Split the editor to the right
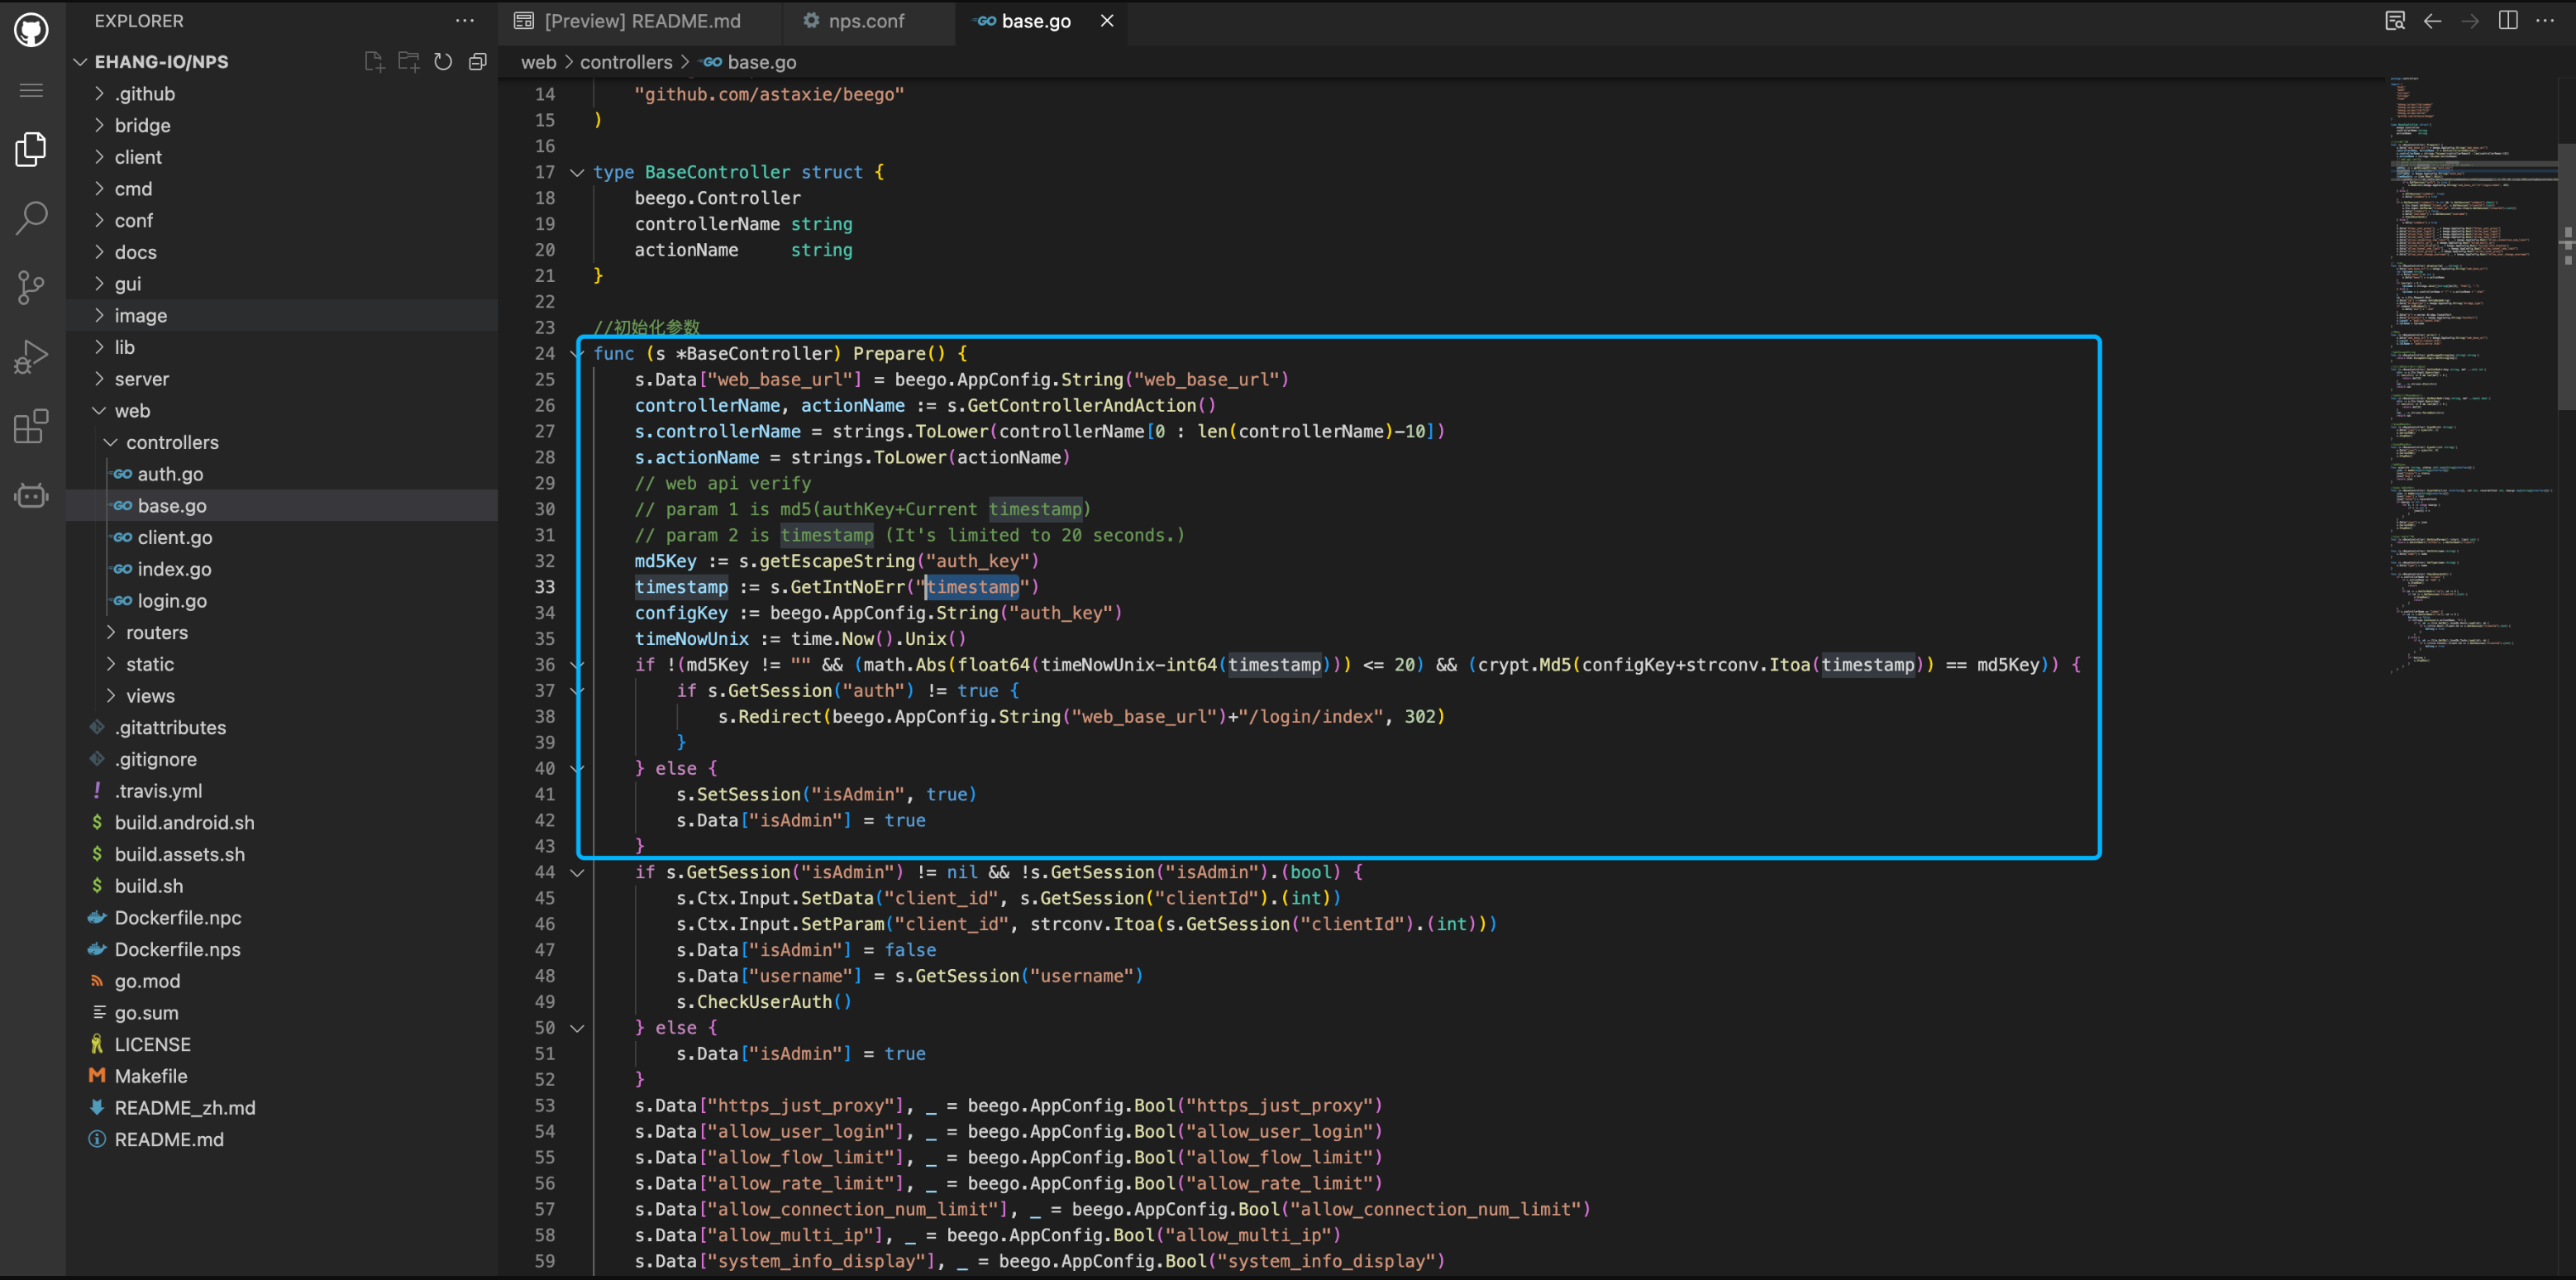Screen dimensions: 2576x1280 tap(2508, 20)
